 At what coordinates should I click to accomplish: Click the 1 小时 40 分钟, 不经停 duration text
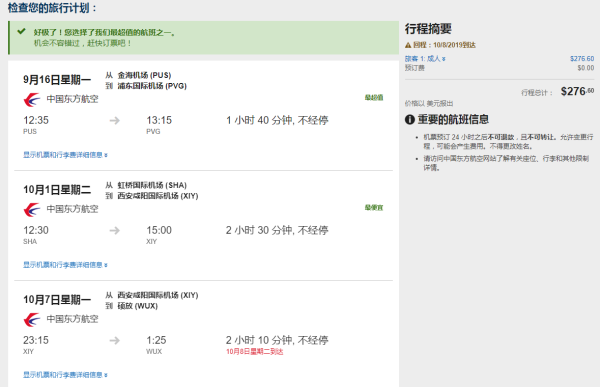click(x=277, y=121)
